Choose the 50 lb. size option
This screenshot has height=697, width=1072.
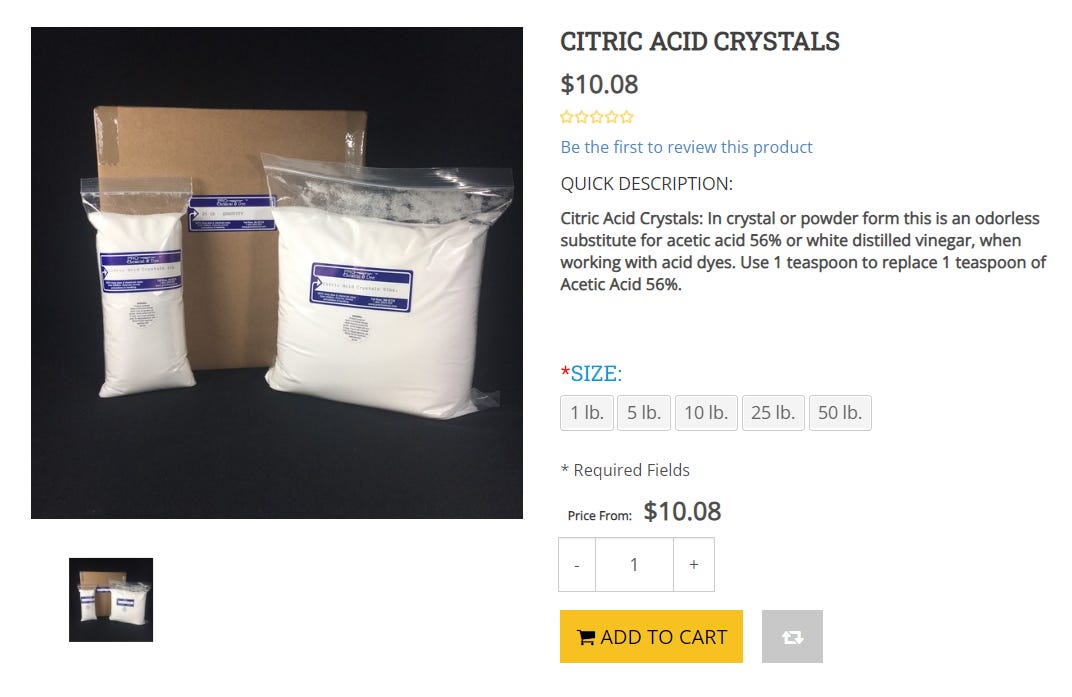click(840, 413)
